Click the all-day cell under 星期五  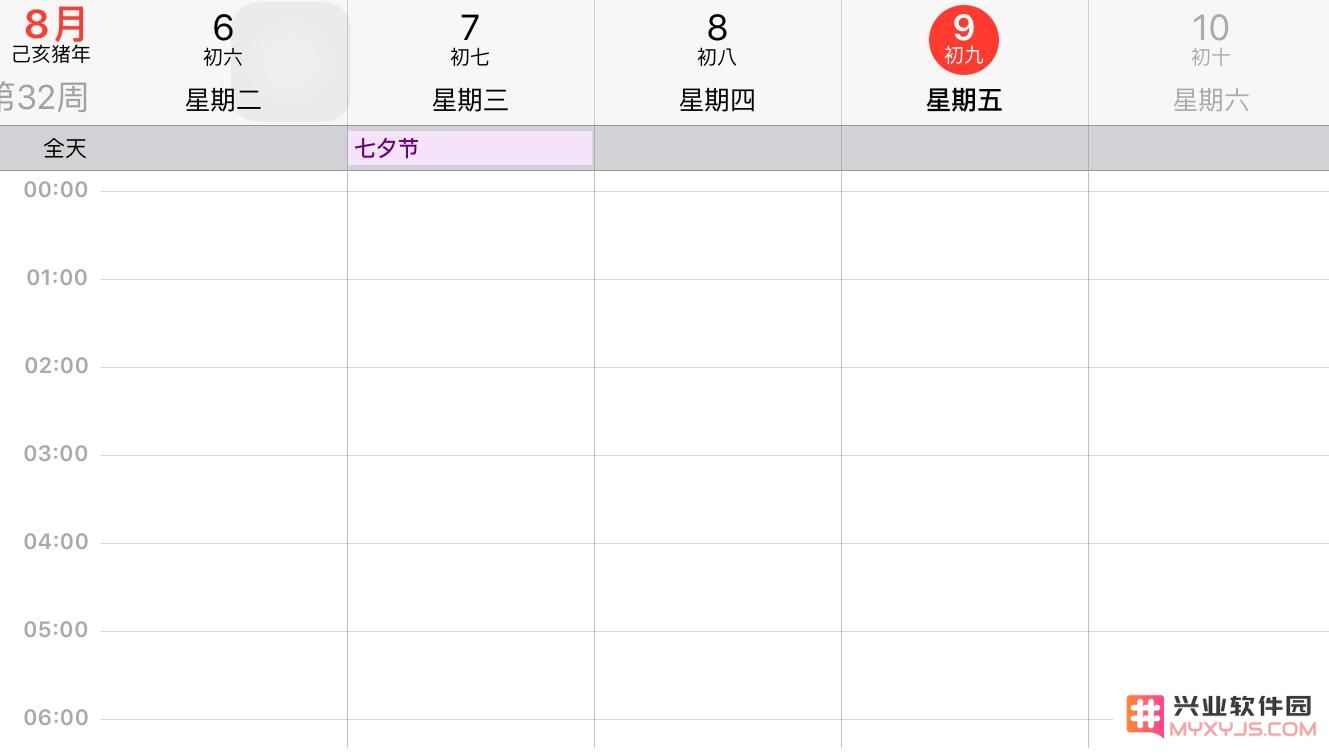pyautogui.click(x=964, y=148)
